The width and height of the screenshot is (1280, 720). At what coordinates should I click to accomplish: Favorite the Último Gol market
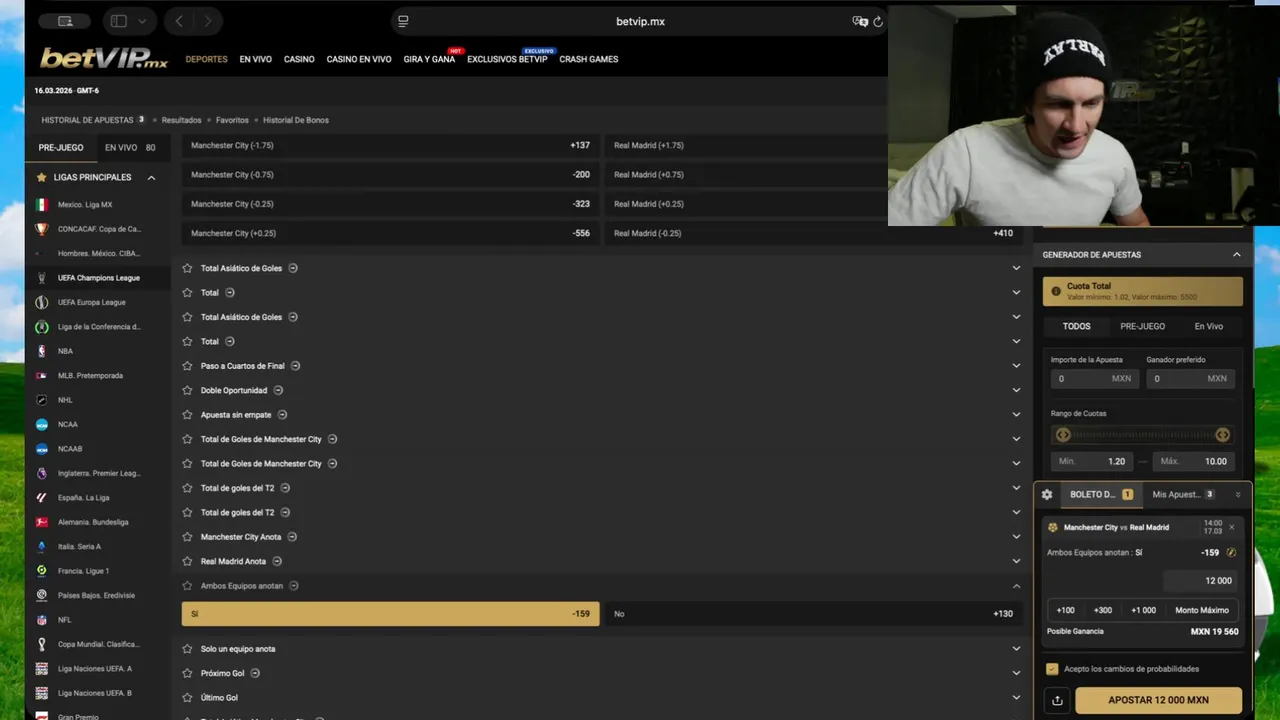pos(188,697)
